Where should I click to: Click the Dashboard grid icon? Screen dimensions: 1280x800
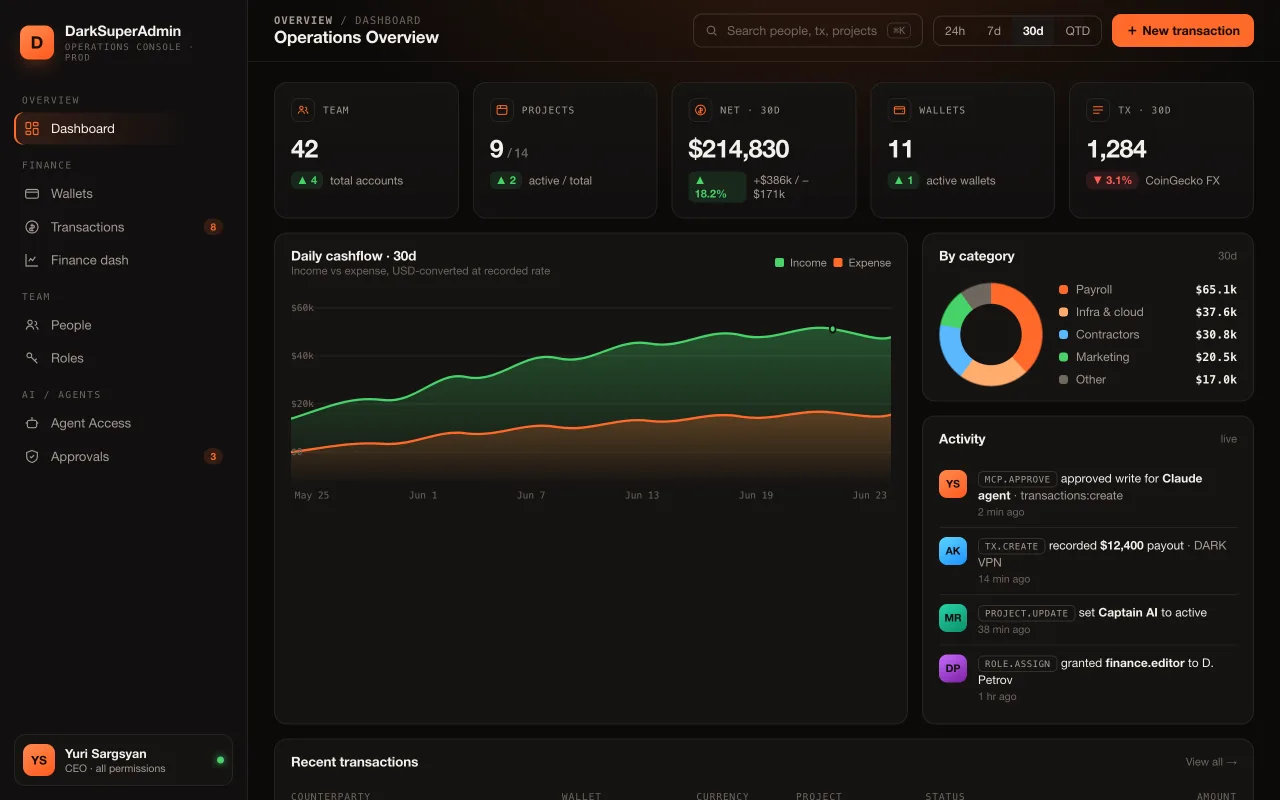pyautogui.click(x=32, y=128)
